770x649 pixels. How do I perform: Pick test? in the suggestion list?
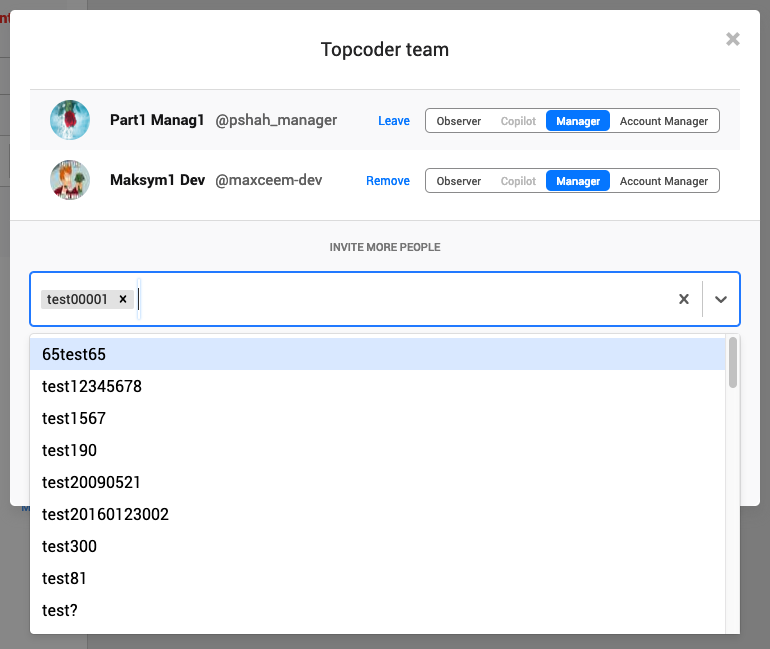coord(378,610)
